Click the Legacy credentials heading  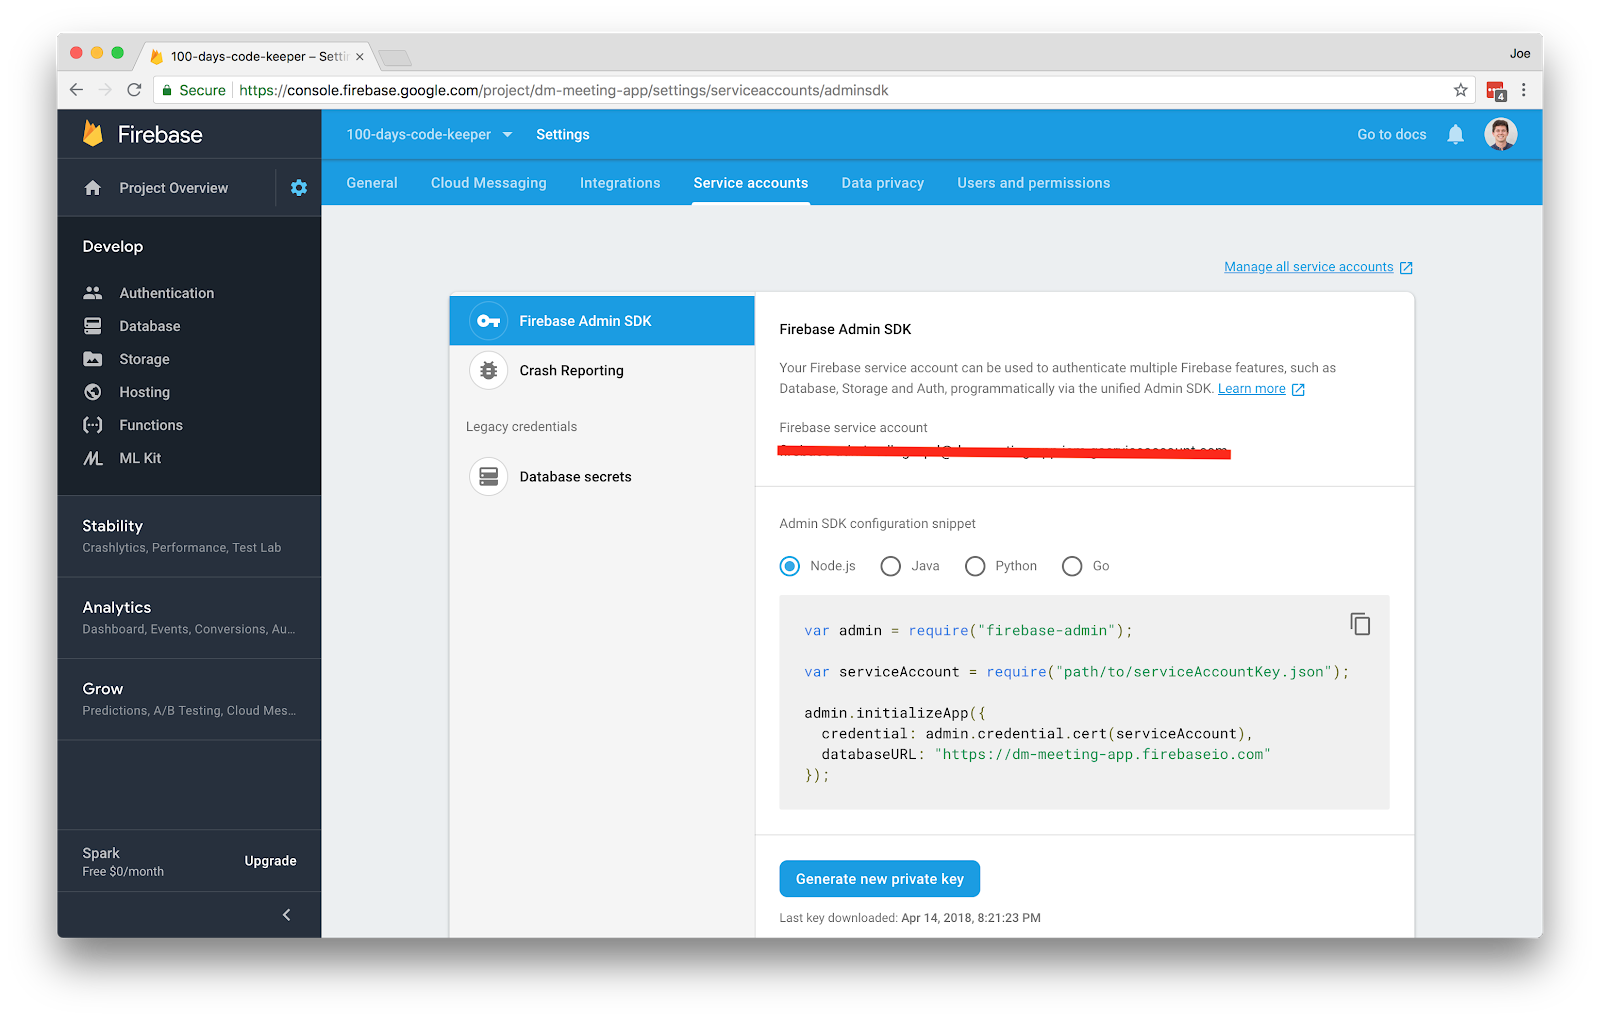coord(521,427)
